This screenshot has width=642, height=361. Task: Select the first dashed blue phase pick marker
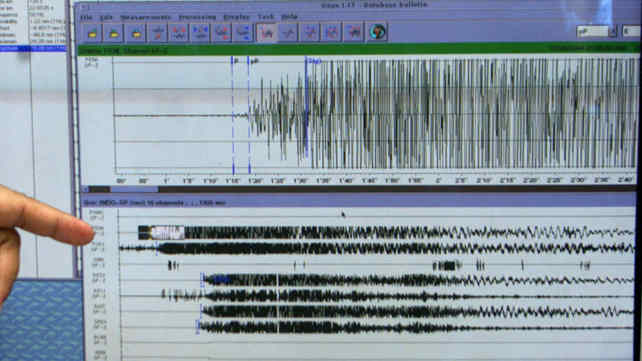coord(233,116)
